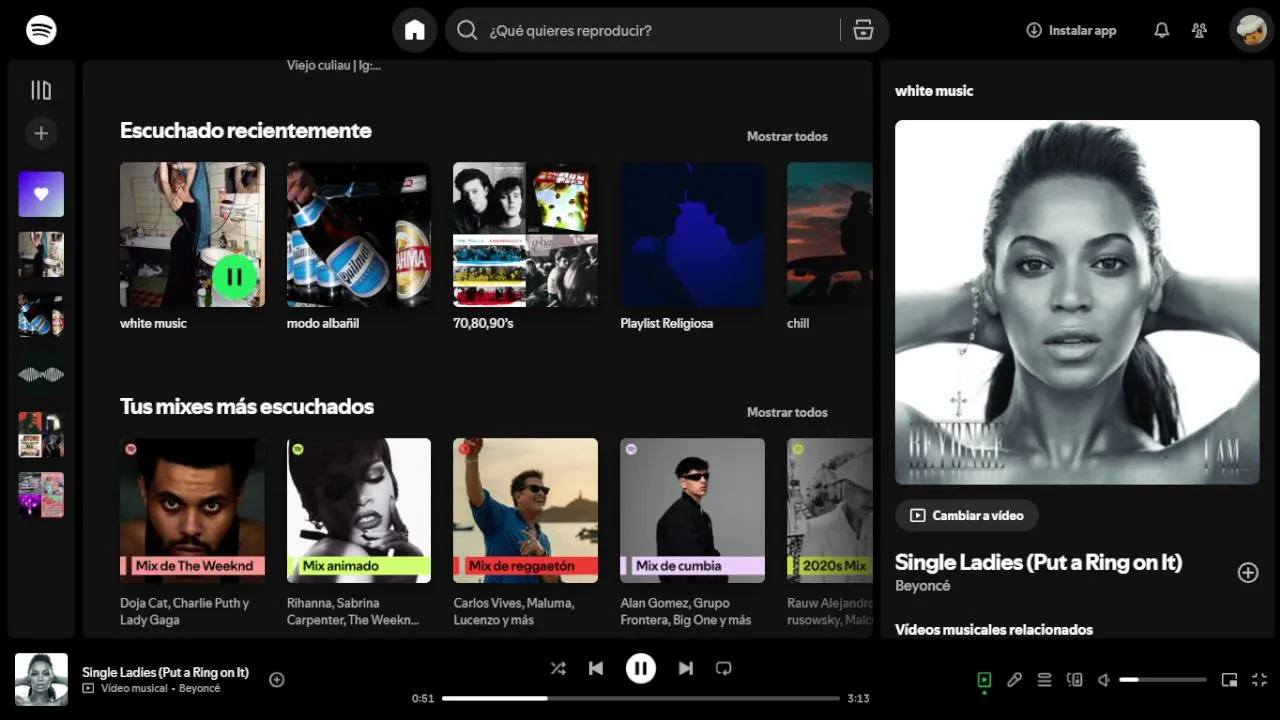Create a new playlist with plus icon
Viewport: 1280px width, 720px height.
pos(41,133)
